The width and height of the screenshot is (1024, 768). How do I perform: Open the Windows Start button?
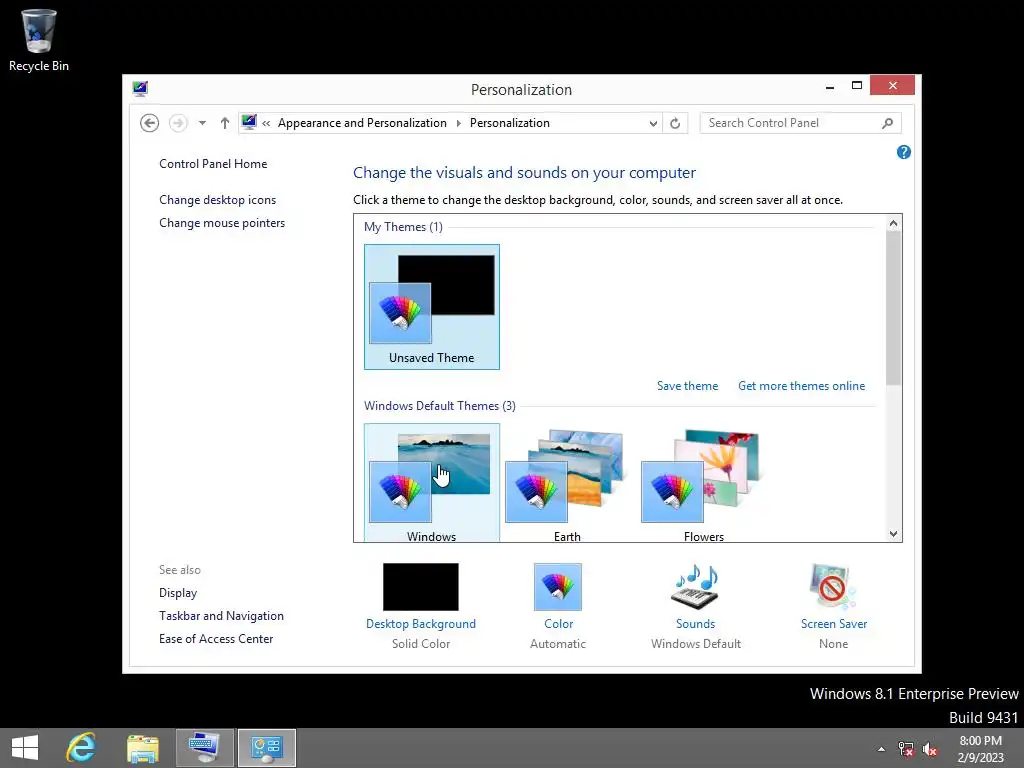(25, 748)
